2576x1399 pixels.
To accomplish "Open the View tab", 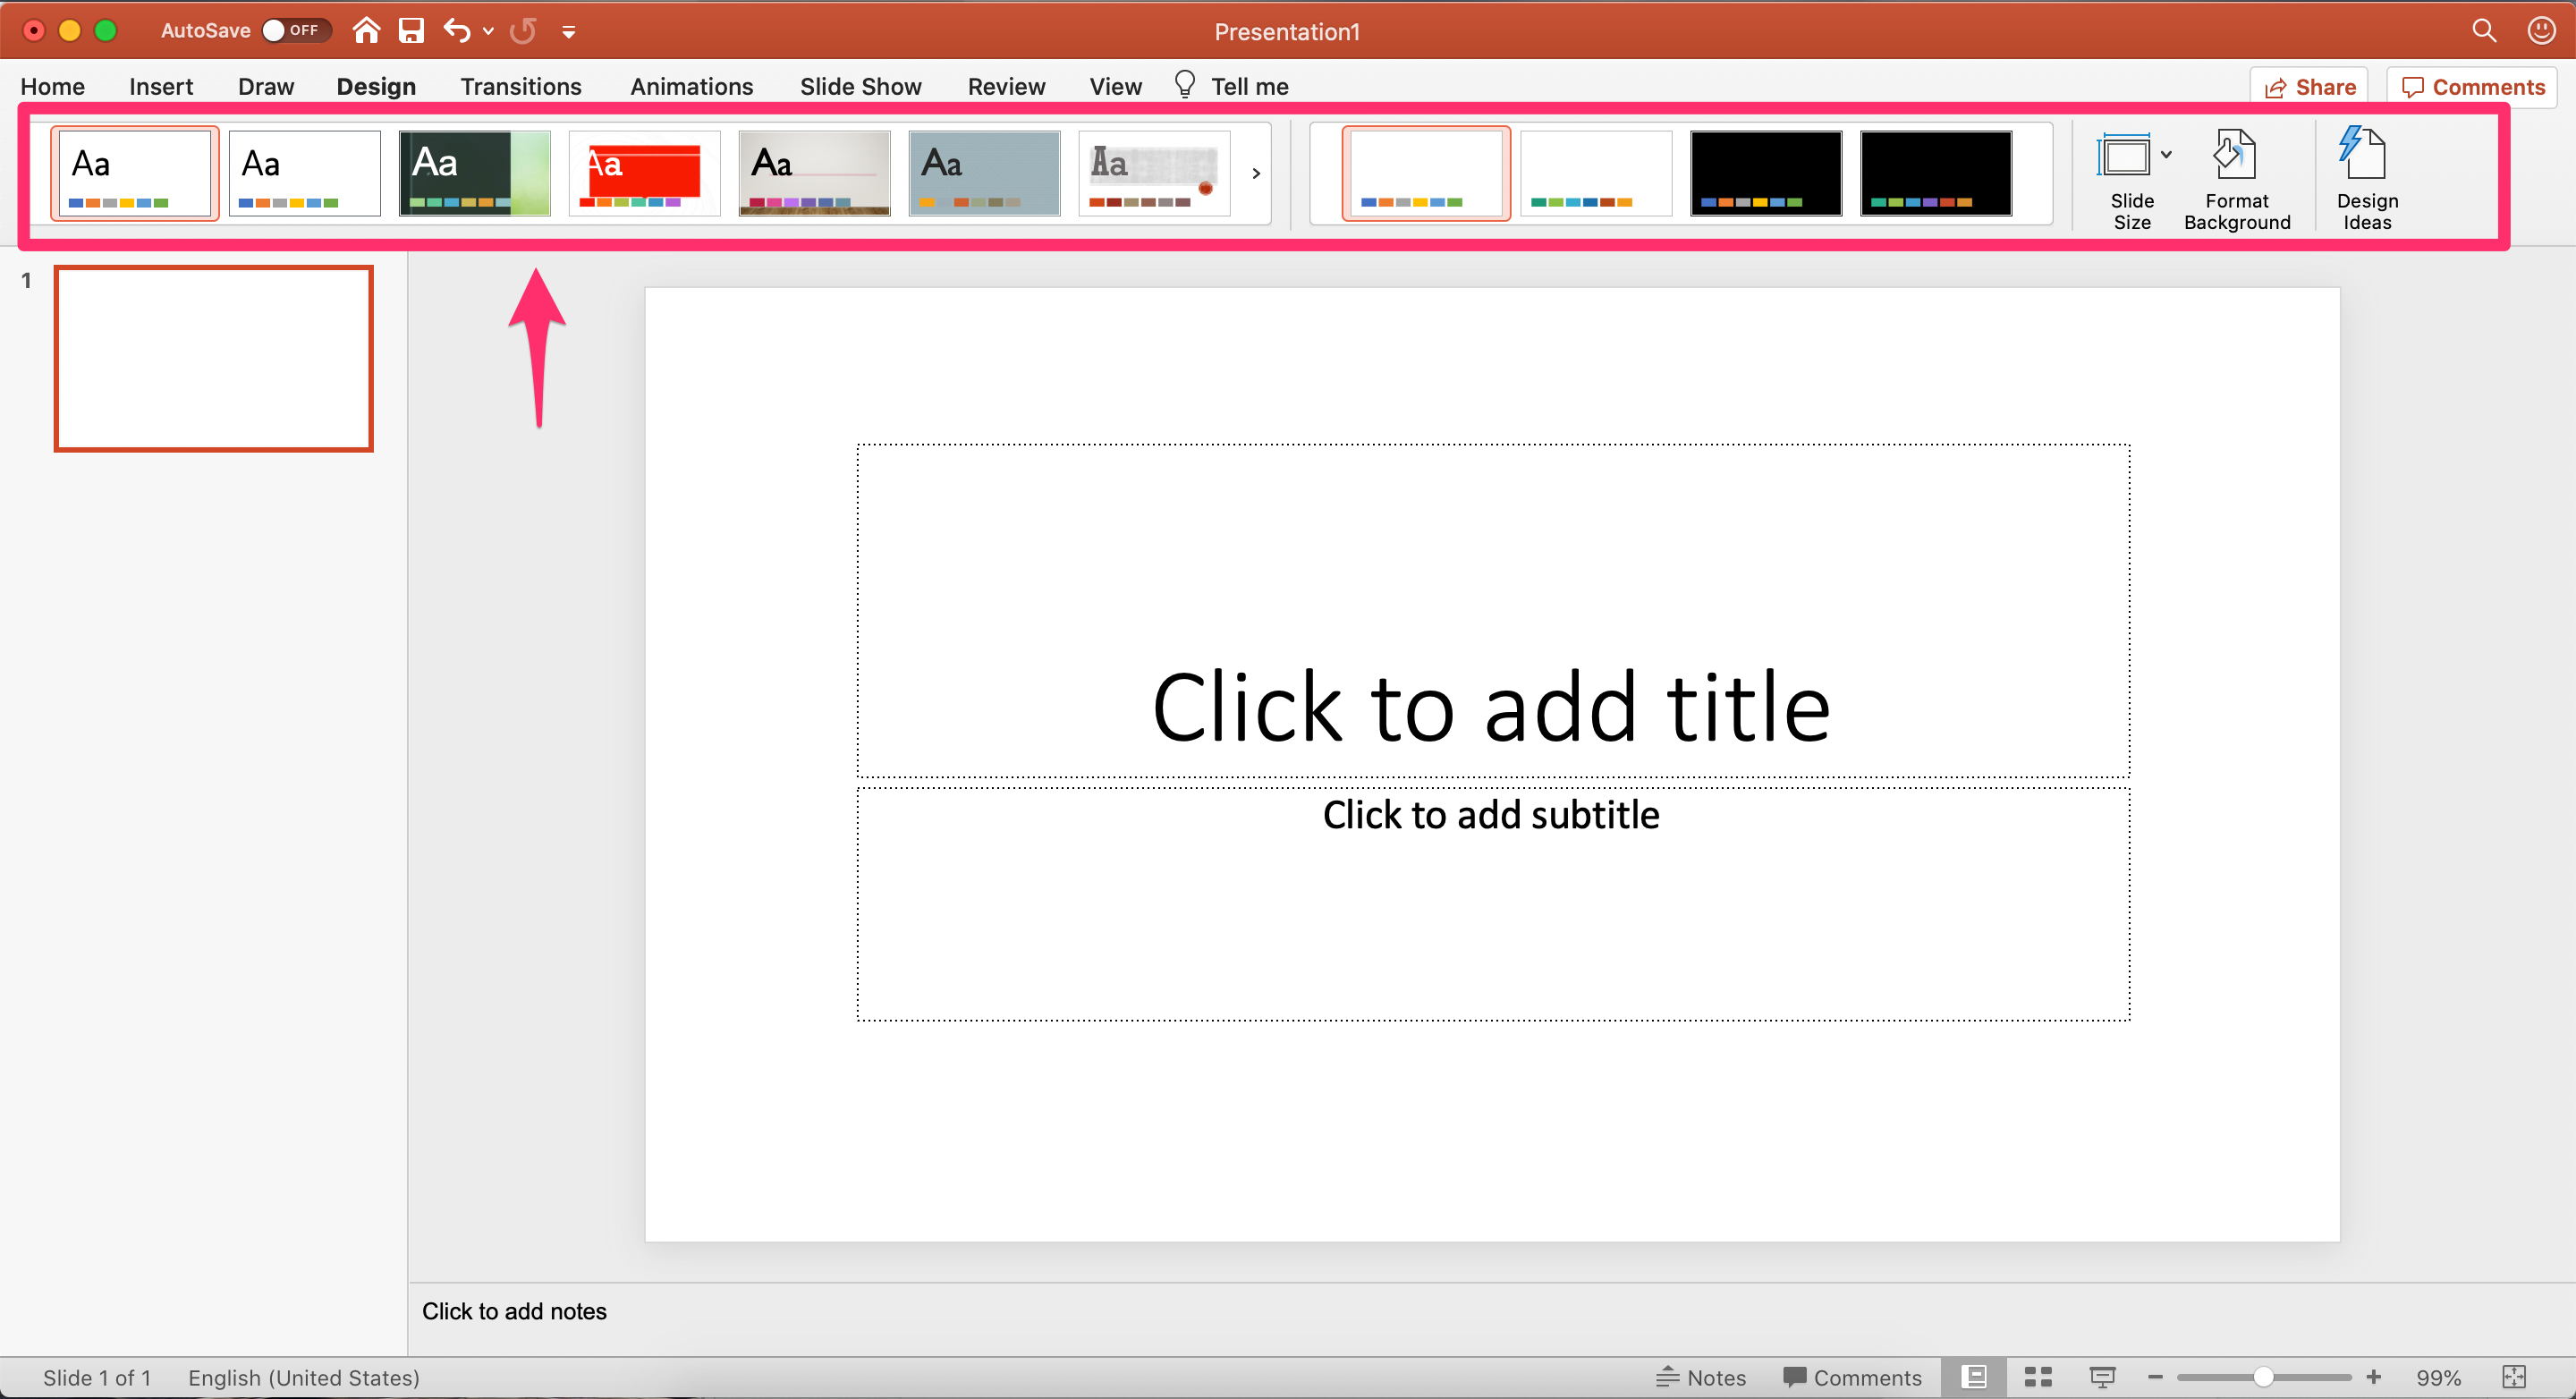I will 1114,86.
